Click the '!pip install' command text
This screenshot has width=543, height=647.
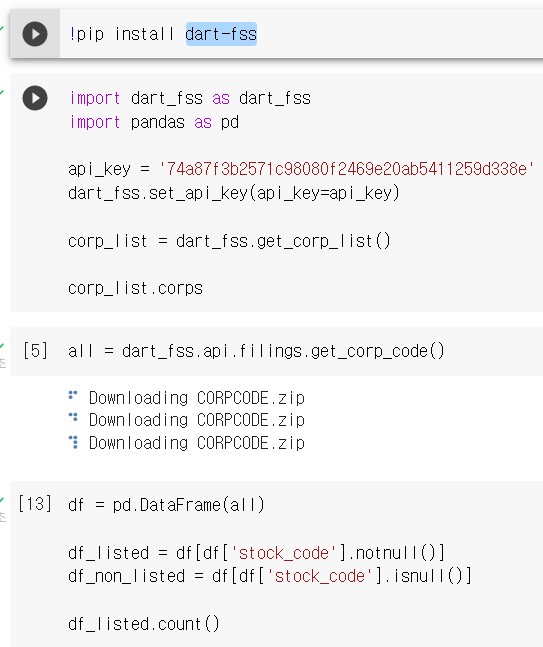point(122,34)
